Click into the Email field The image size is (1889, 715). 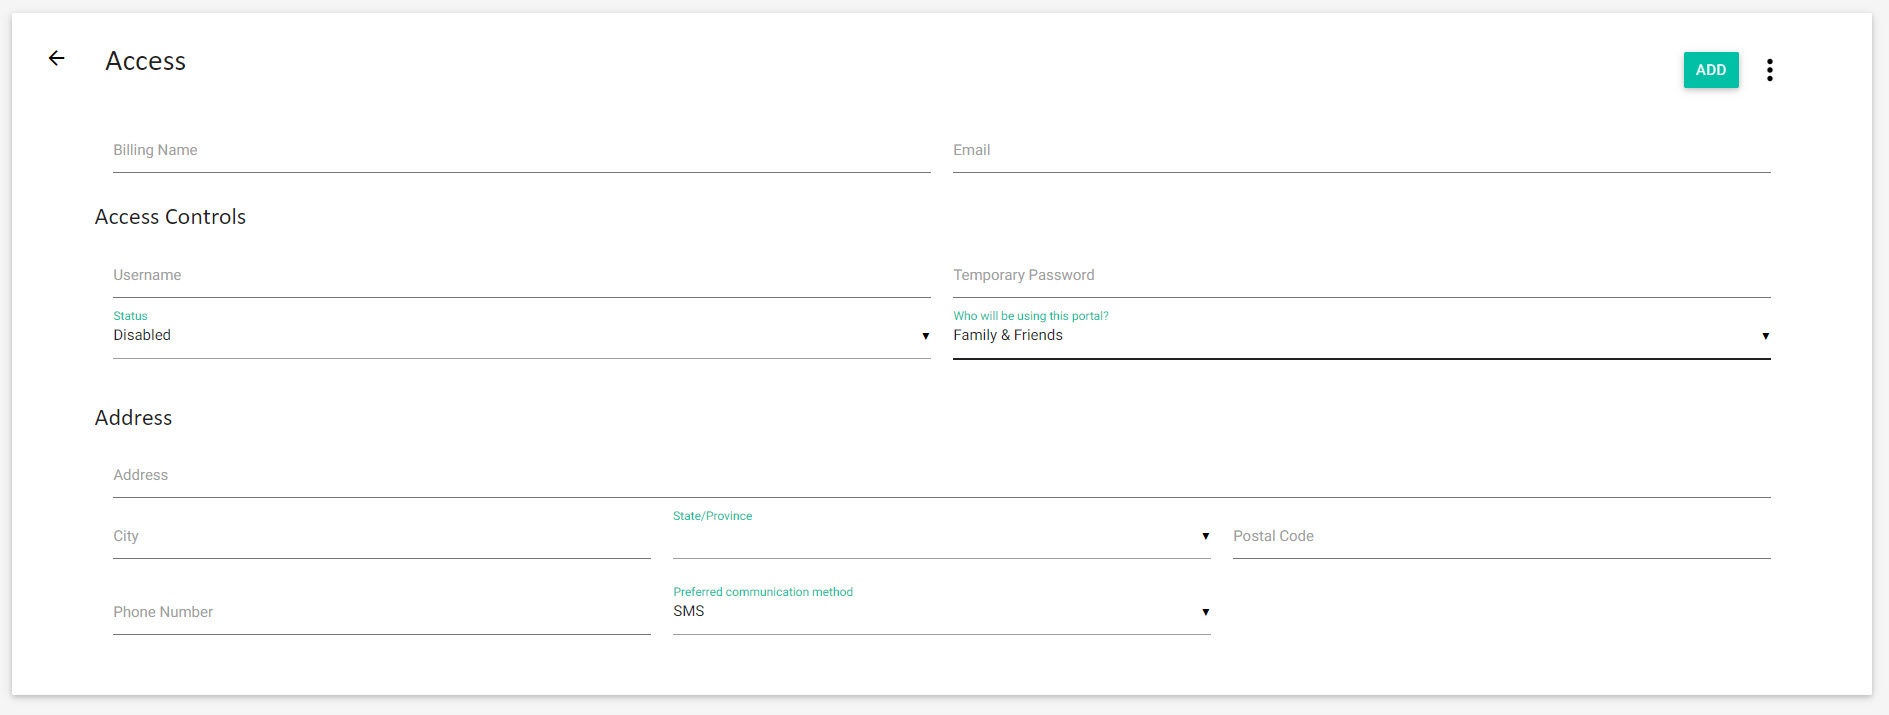click(x=1360, y=151)
